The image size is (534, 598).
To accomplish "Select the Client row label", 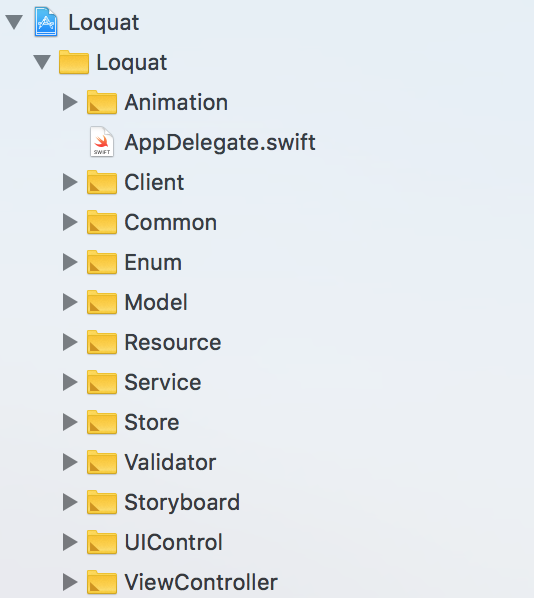I will tap(154, 182).
